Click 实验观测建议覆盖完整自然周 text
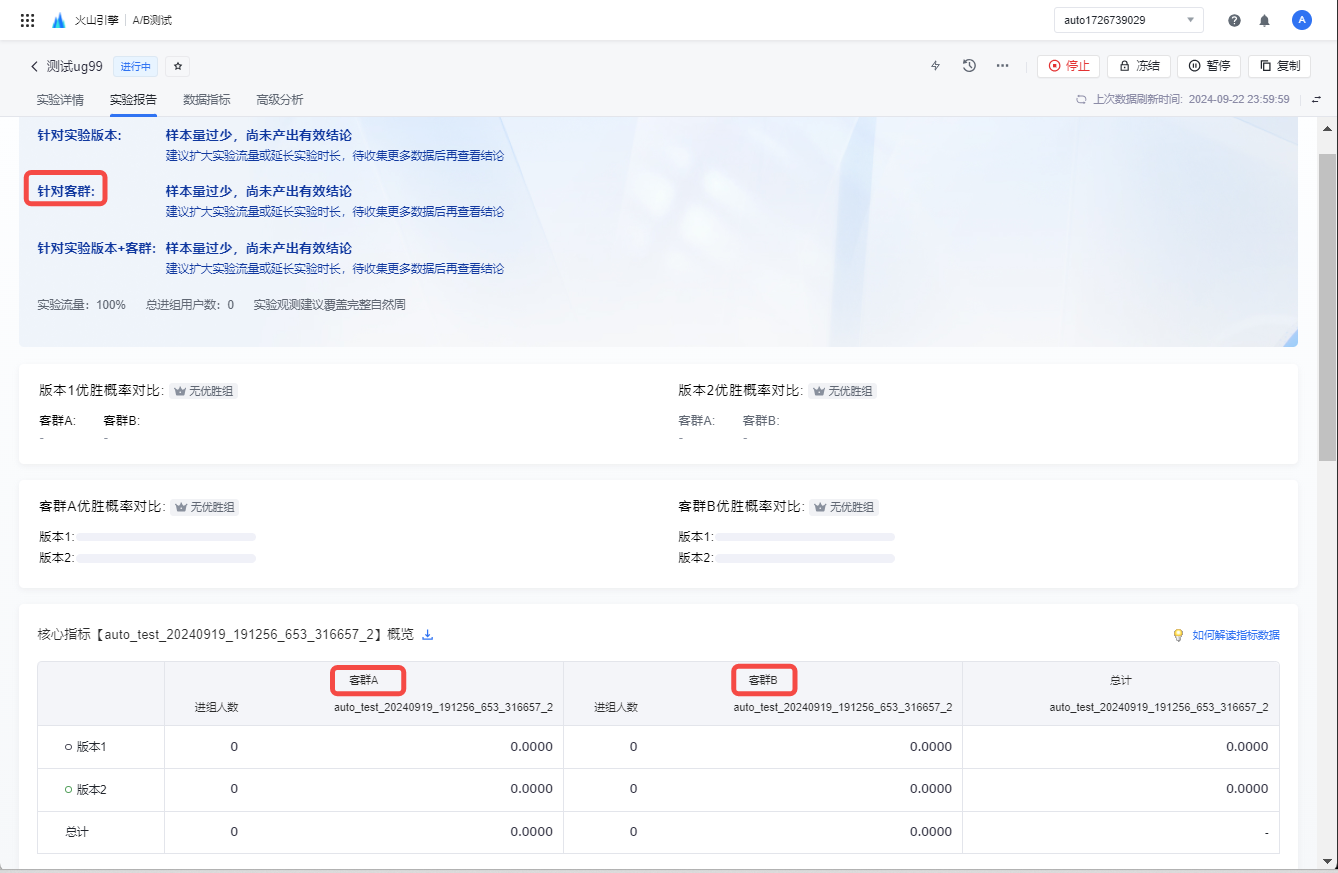This screenshot has height=873, width=1338. pyautogui.click(x=330, y=305)
